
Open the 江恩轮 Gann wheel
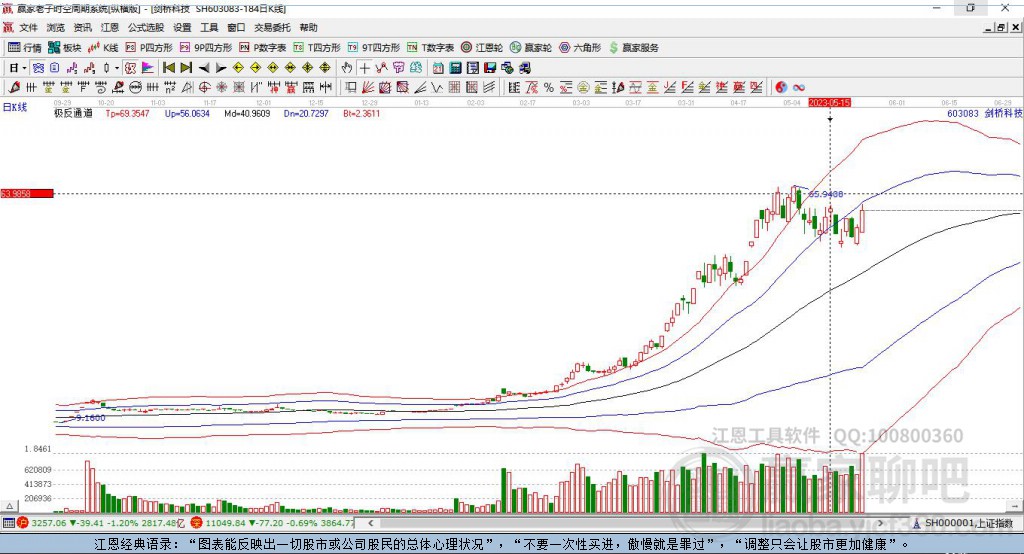click(482, 48)
